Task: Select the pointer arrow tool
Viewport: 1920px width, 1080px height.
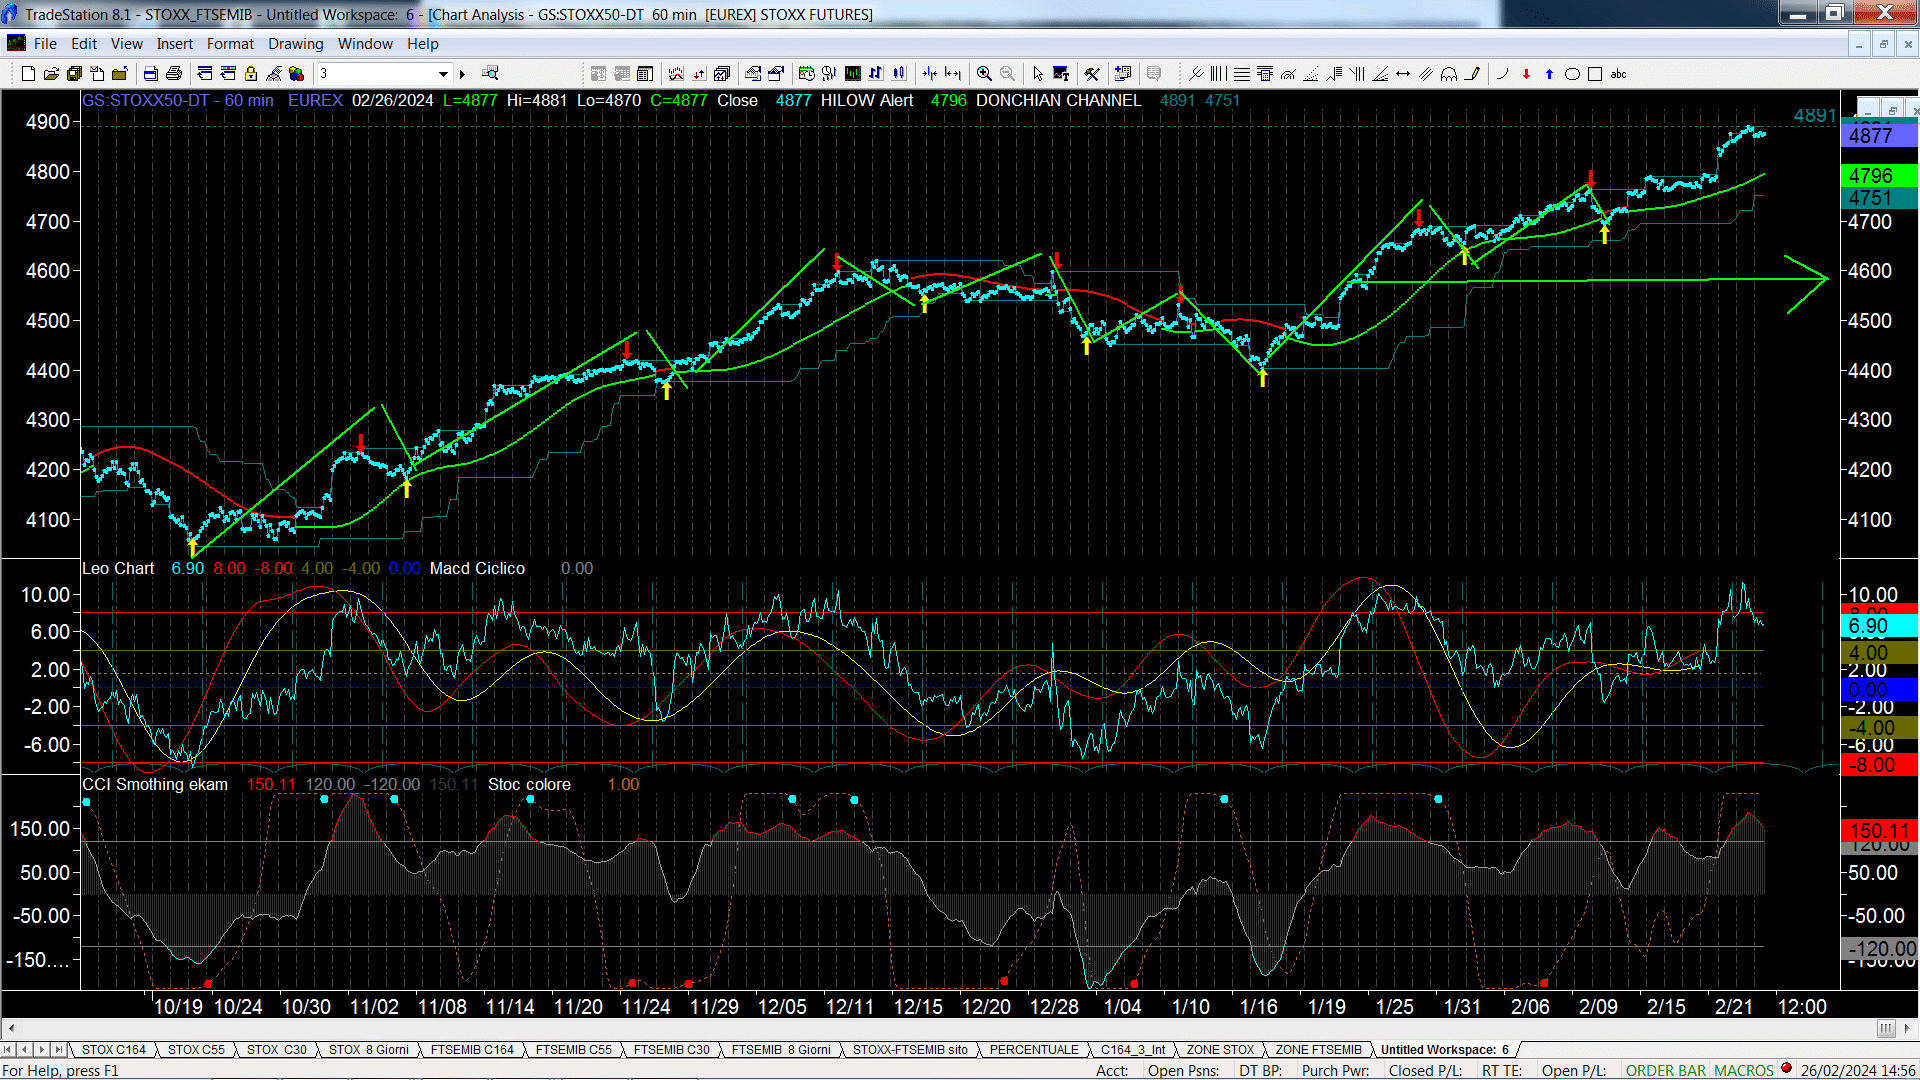Action: 1038,74
